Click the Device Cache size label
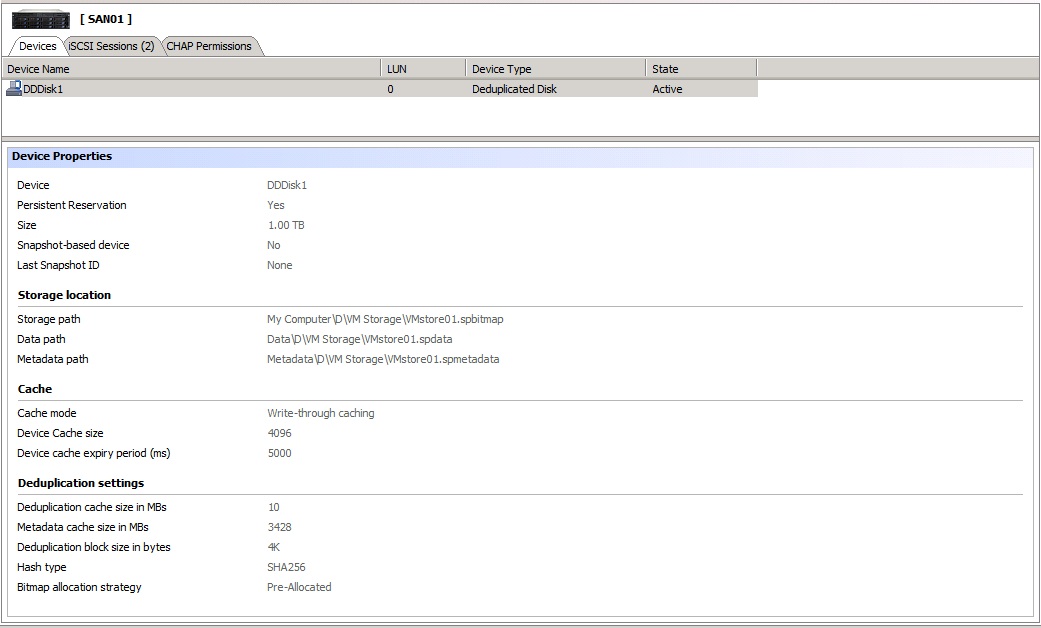 click(x=60, y=433)
